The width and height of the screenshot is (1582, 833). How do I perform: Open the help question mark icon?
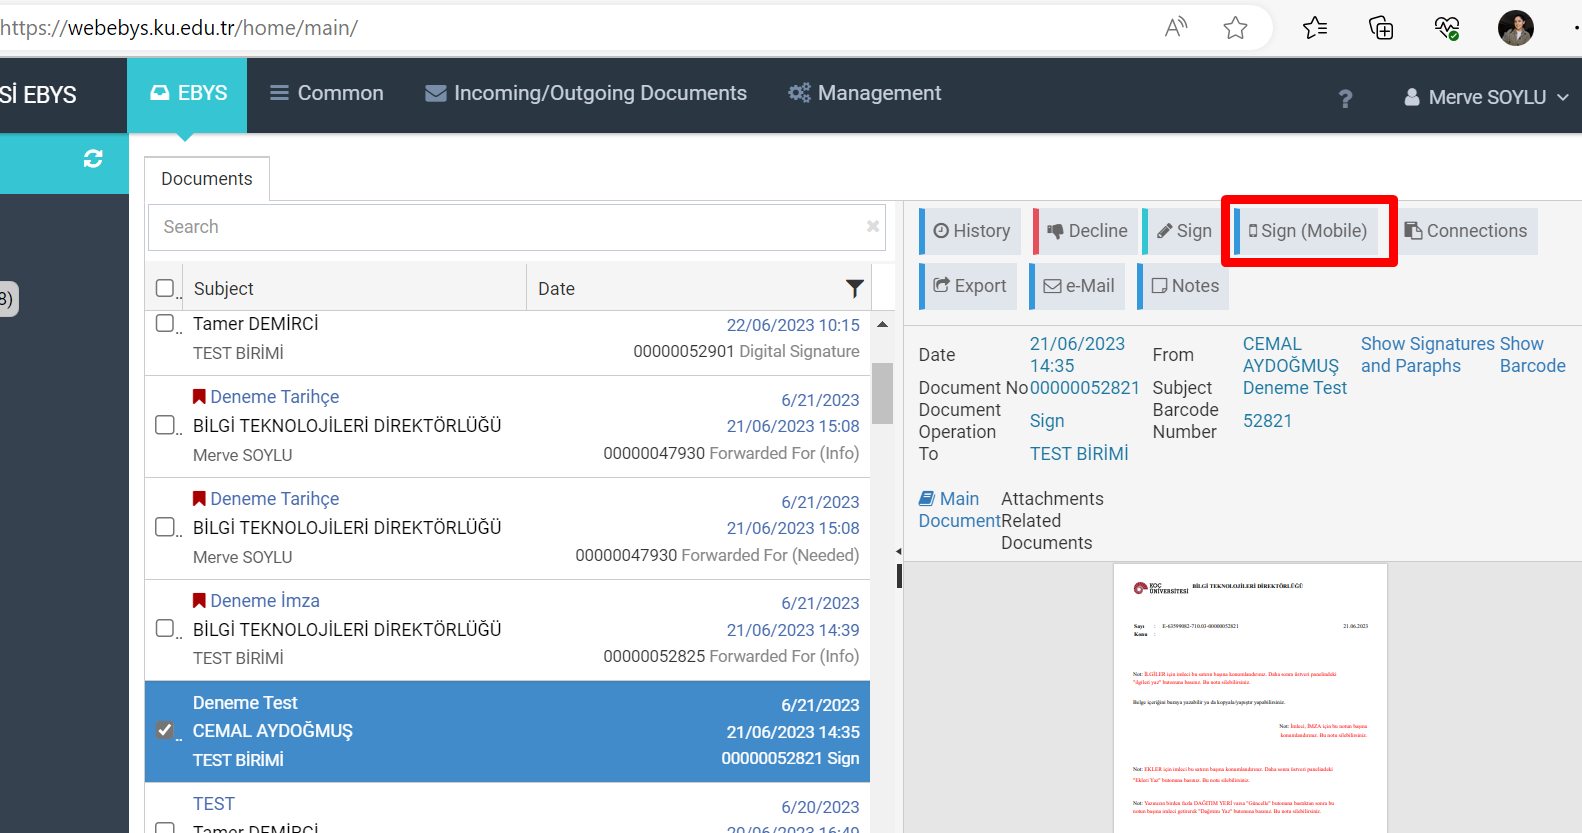1345,98
